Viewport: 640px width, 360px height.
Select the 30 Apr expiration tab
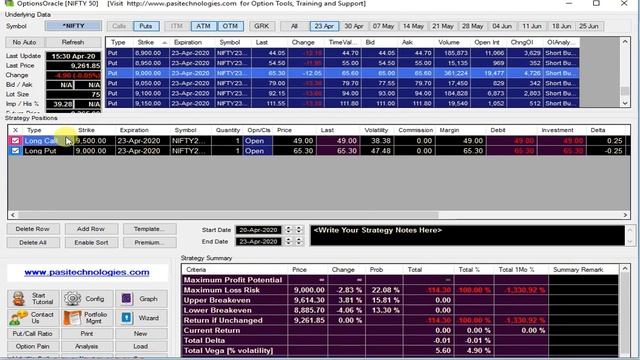(354, 26)
